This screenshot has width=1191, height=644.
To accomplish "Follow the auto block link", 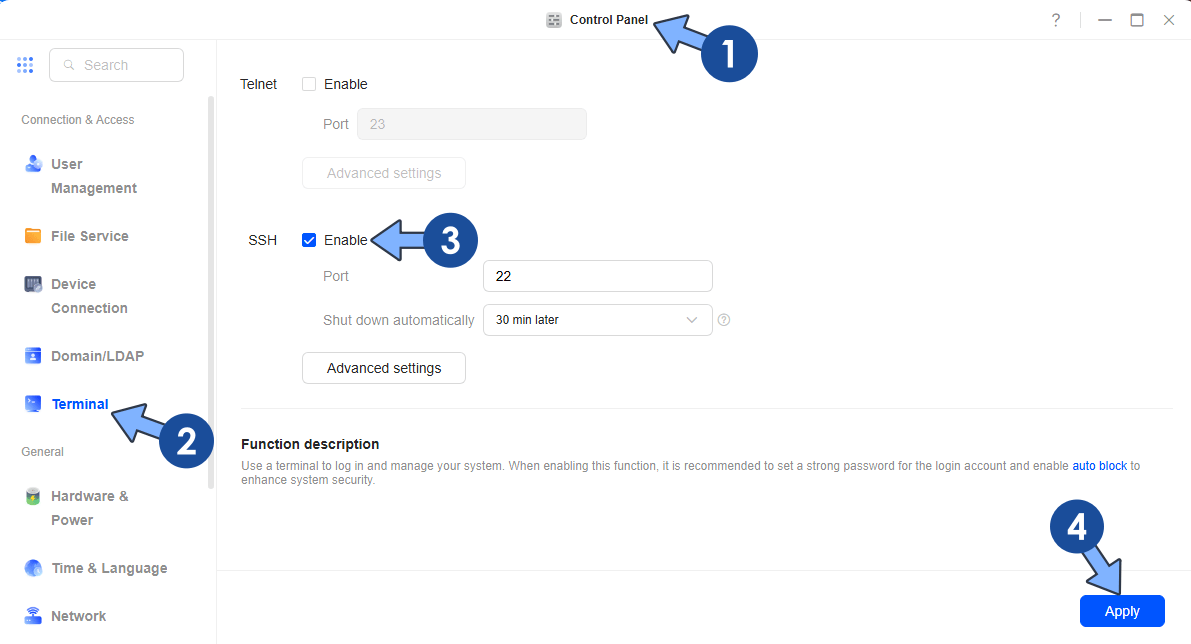I will point(1099,466).
